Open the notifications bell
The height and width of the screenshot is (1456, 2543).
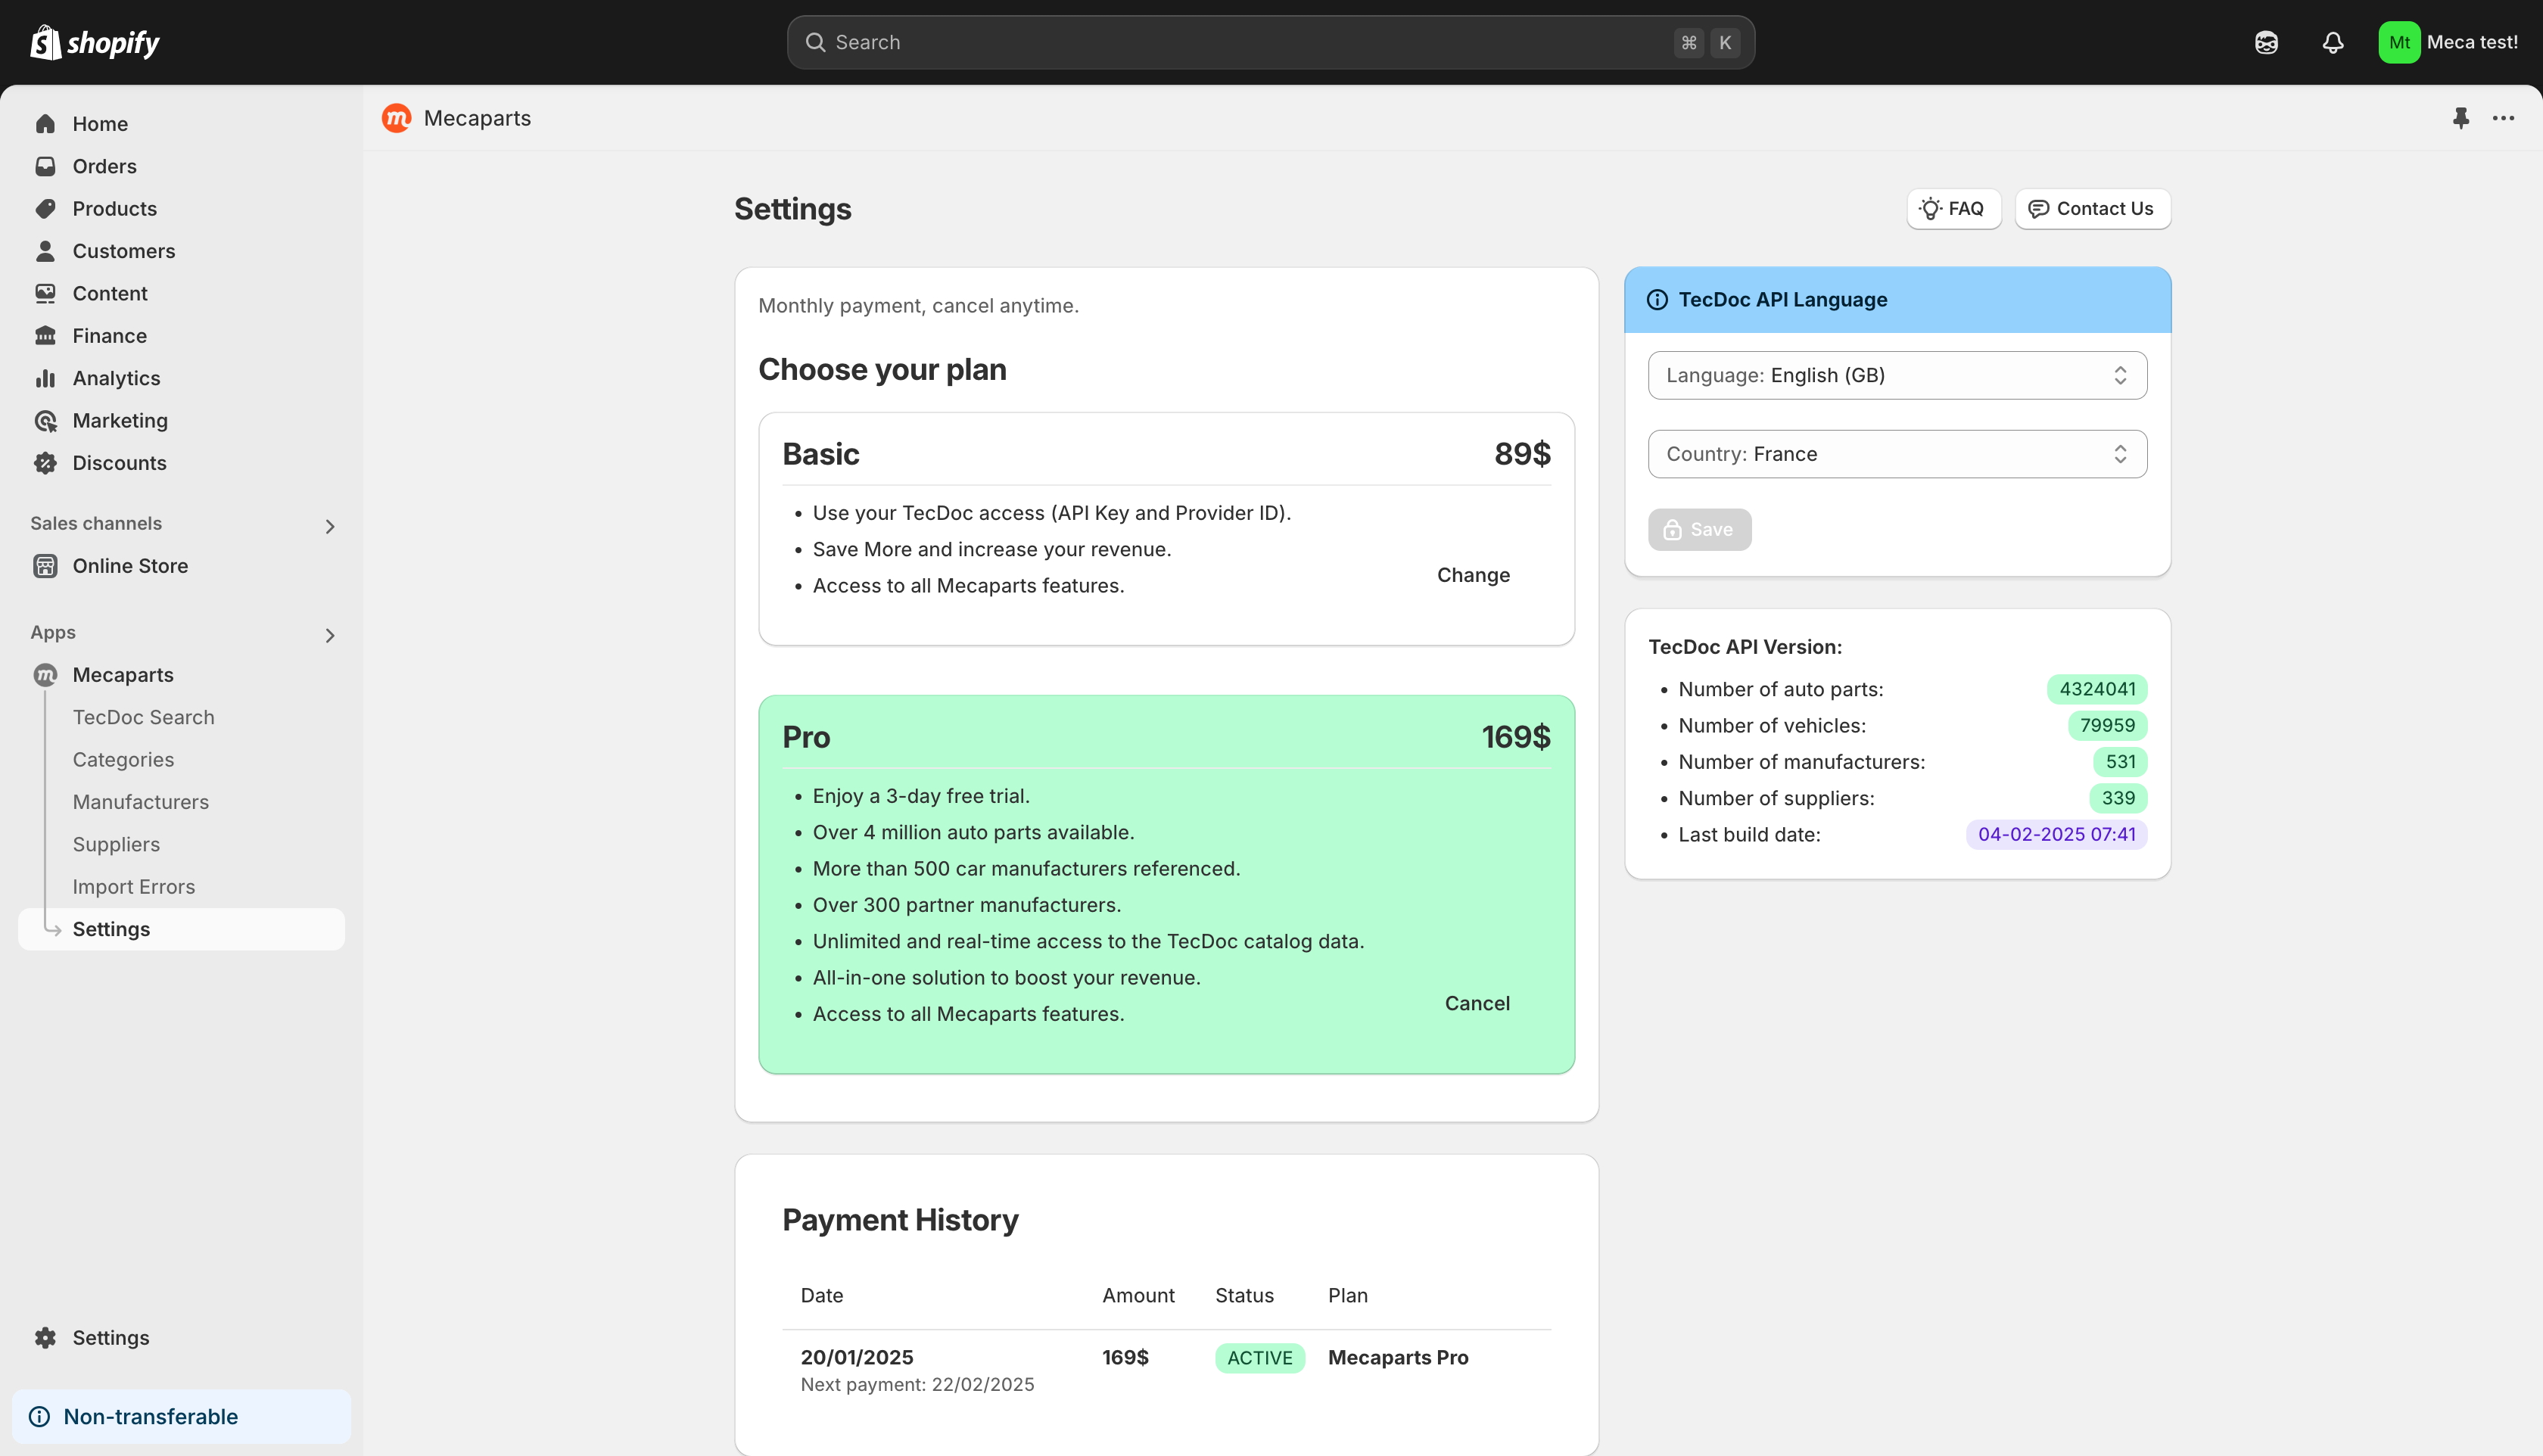tap(2333, 42)
